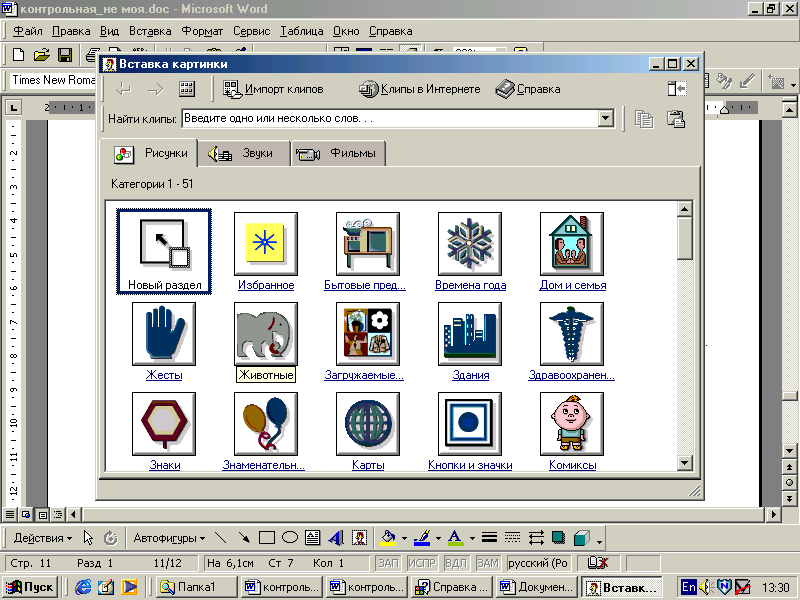
Task: Click the Select Objects arrow in drawing toolbar
Action: pos(88,538)
